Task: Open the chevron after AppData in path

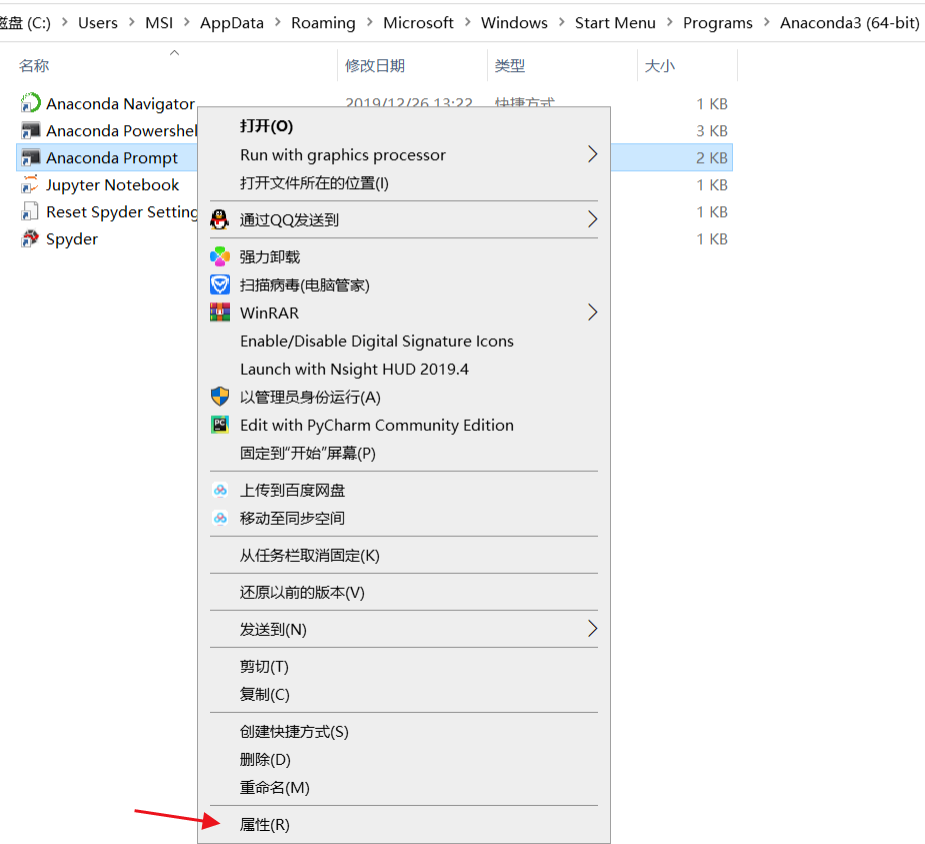Action: pos(277,22)
